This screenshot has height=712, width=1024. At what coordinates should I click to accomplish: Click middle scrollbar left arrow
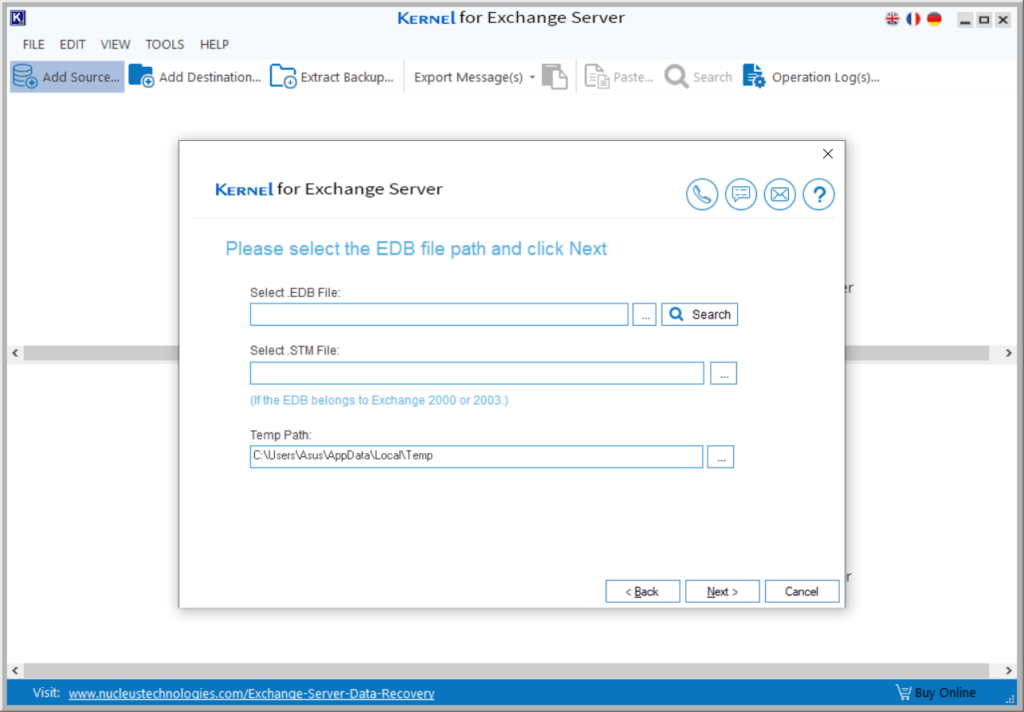15,353
